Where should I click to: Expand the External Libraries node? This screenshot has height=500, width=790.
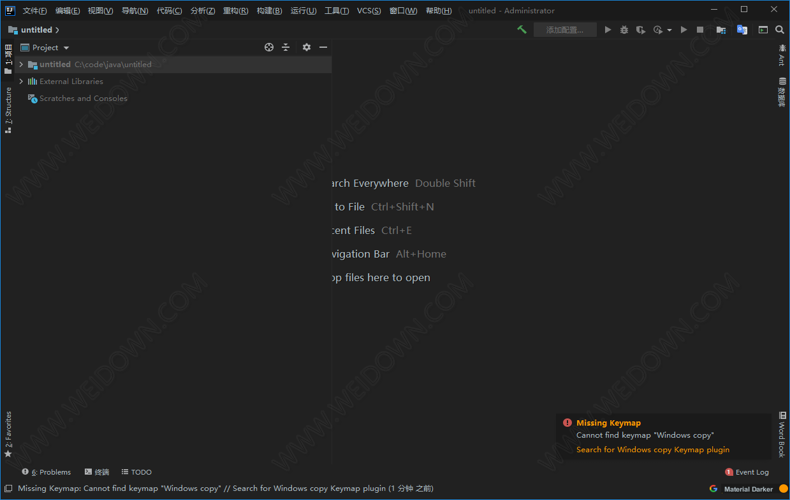(21, 81)
